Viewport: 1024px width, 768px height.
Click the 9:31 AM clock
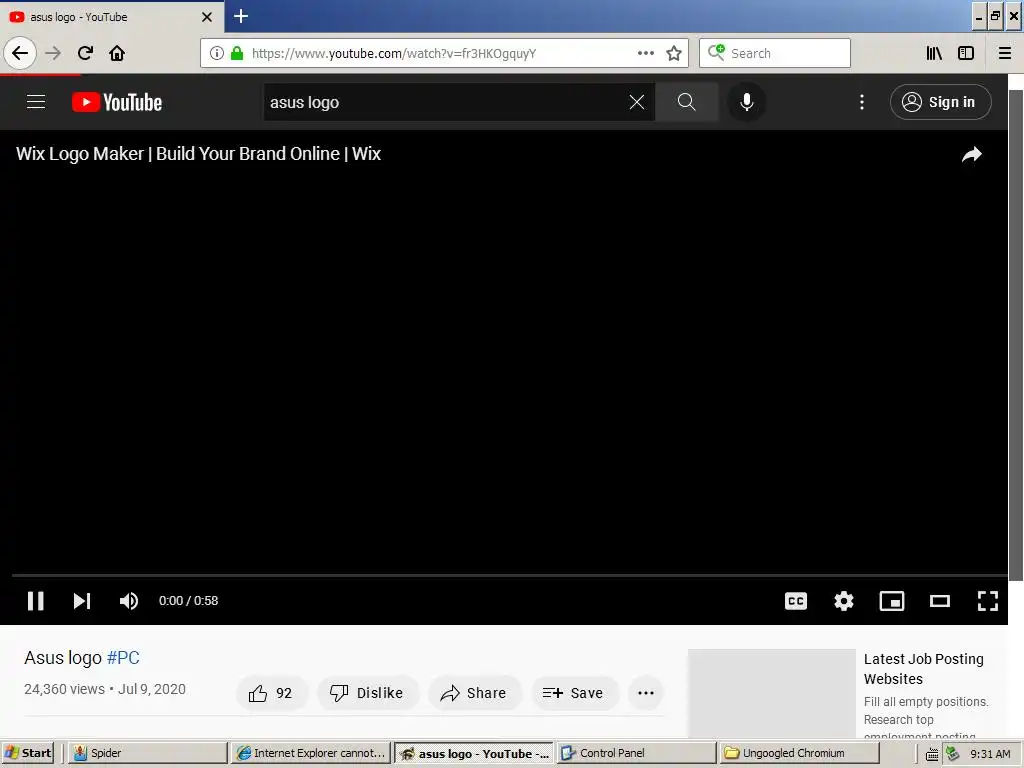pyautogui.click(x=990, y=754)
